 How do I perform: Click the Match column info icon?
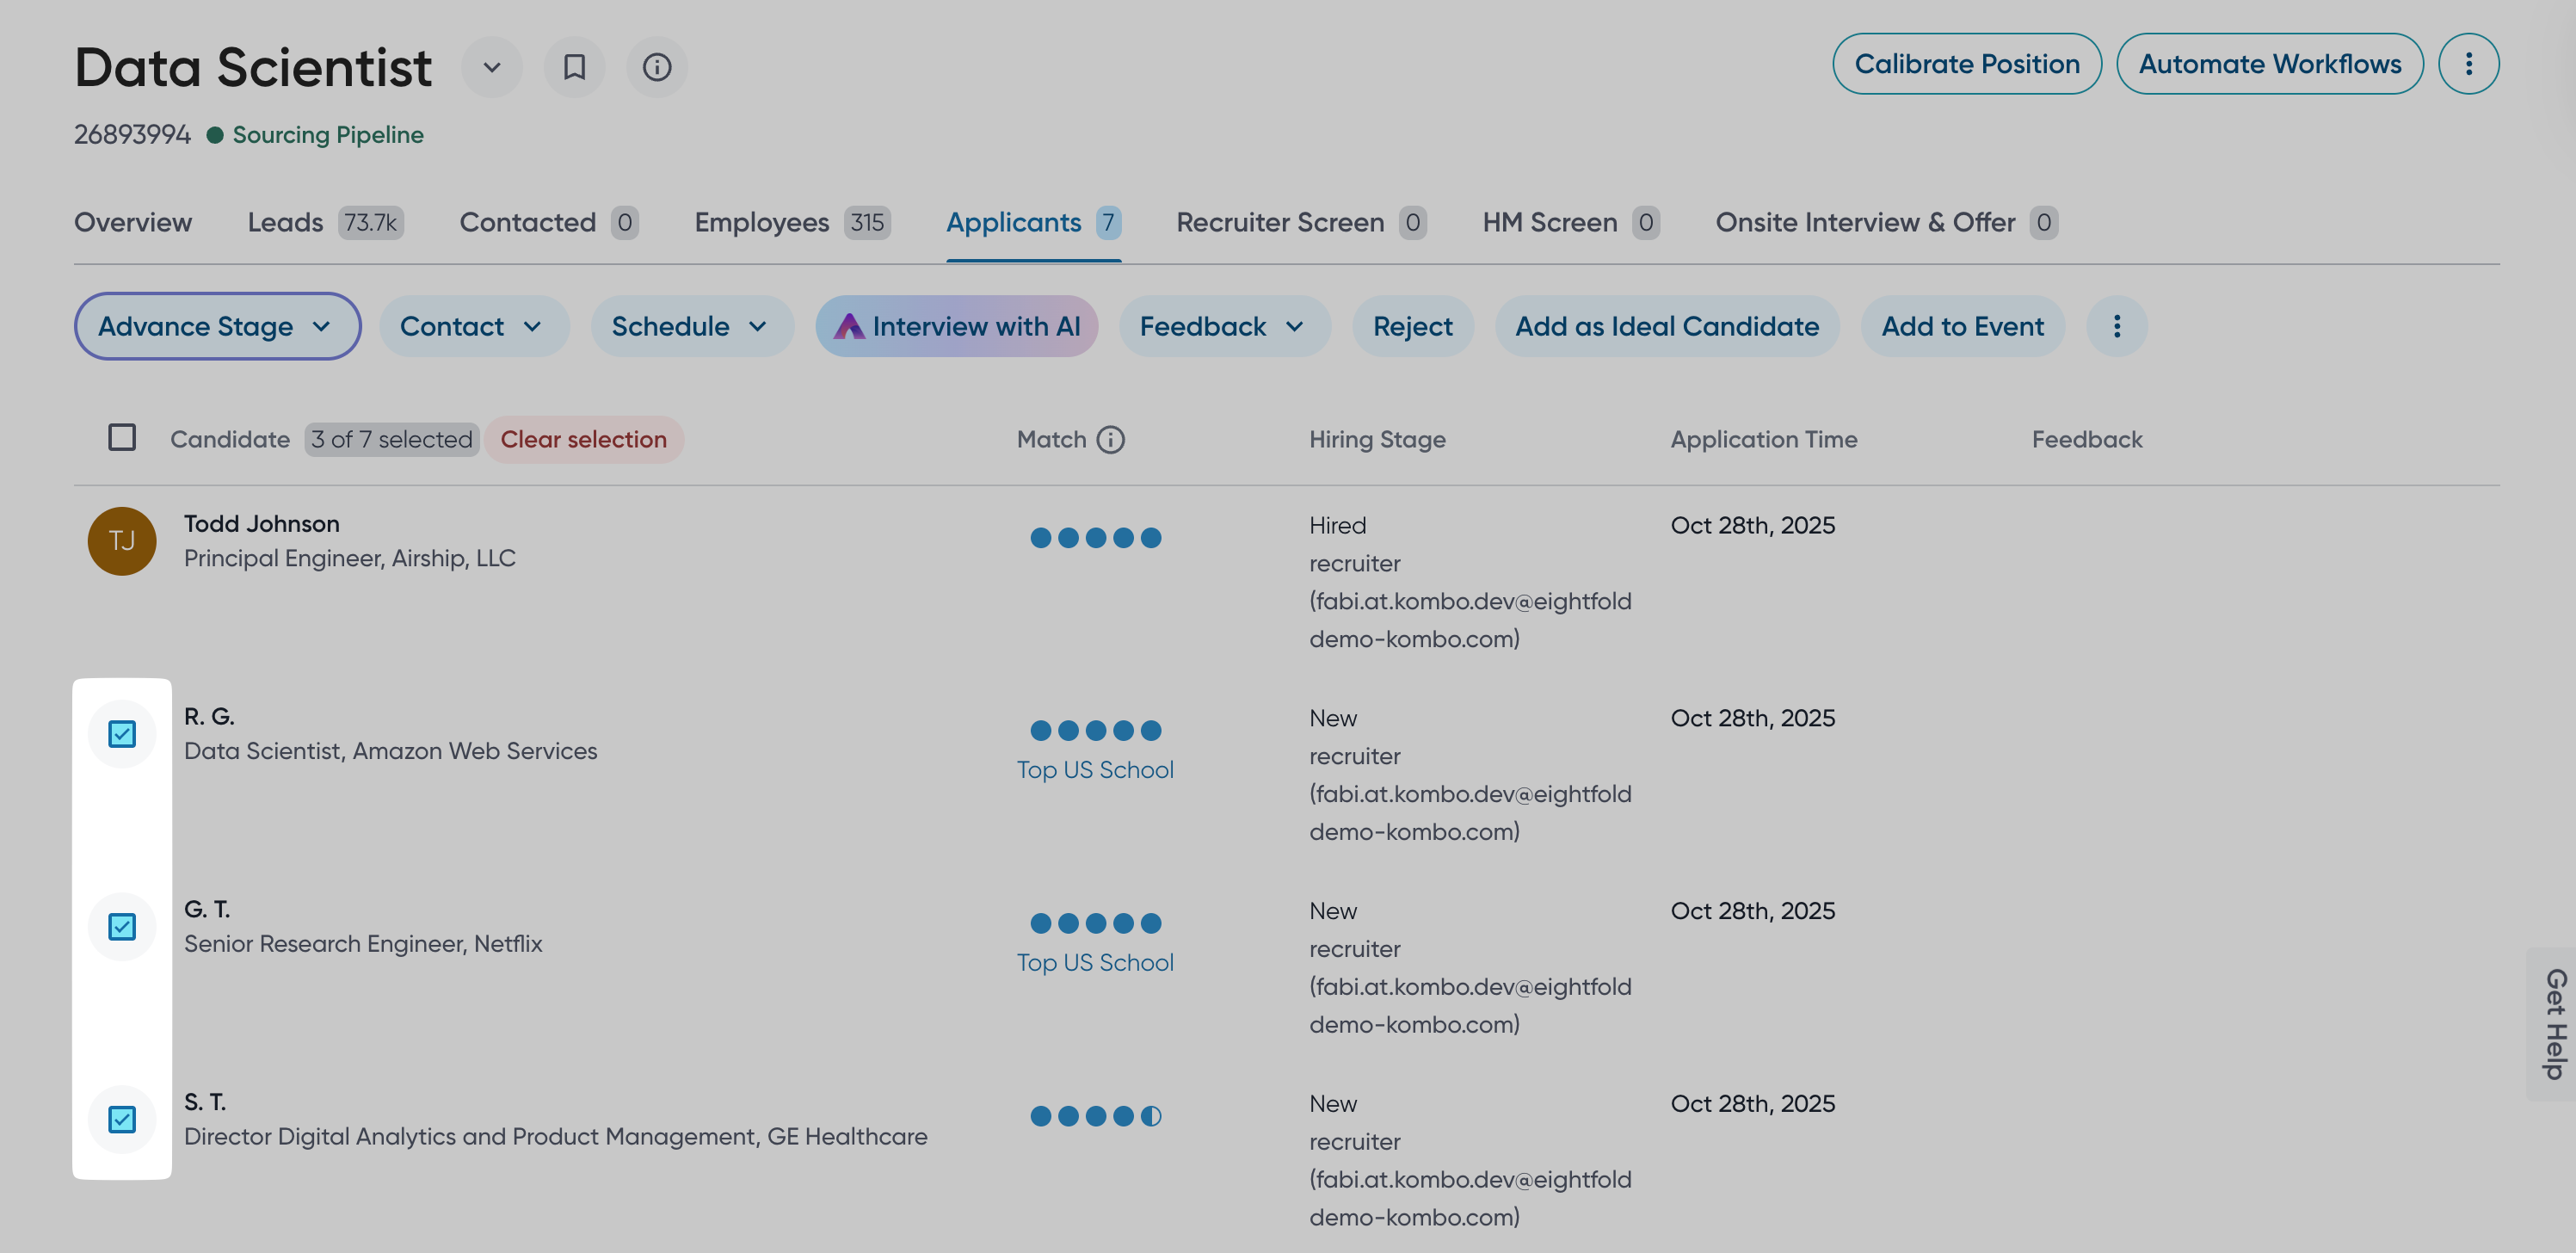tap(1110, 439)
